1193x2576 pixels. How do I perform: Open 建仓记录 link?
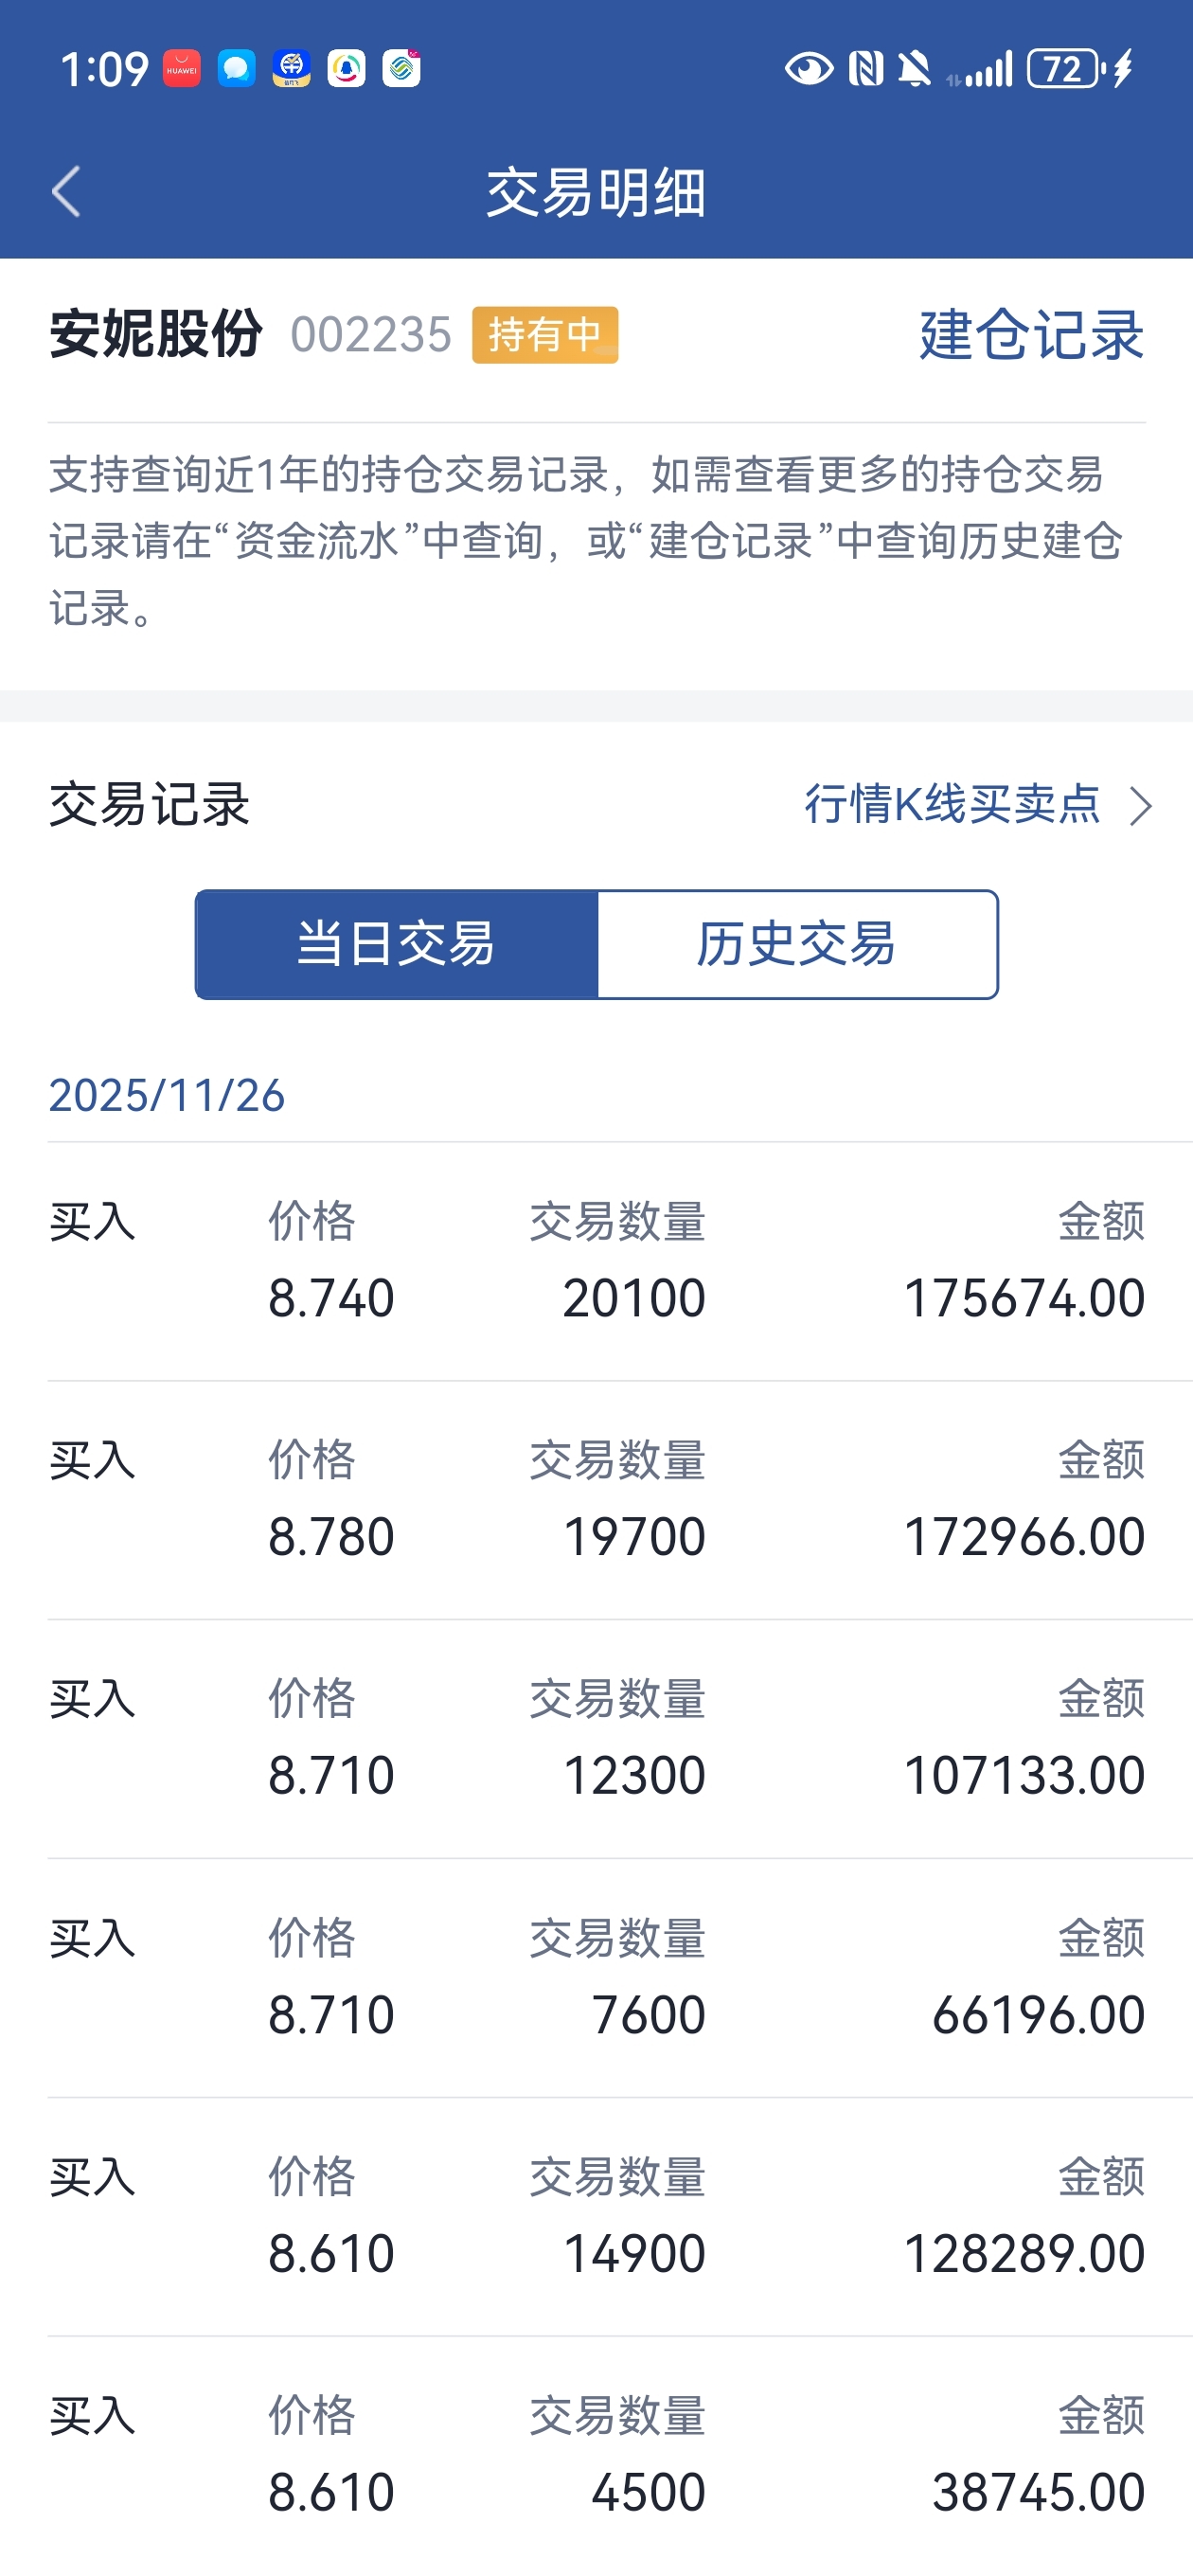coord(1031,334)
